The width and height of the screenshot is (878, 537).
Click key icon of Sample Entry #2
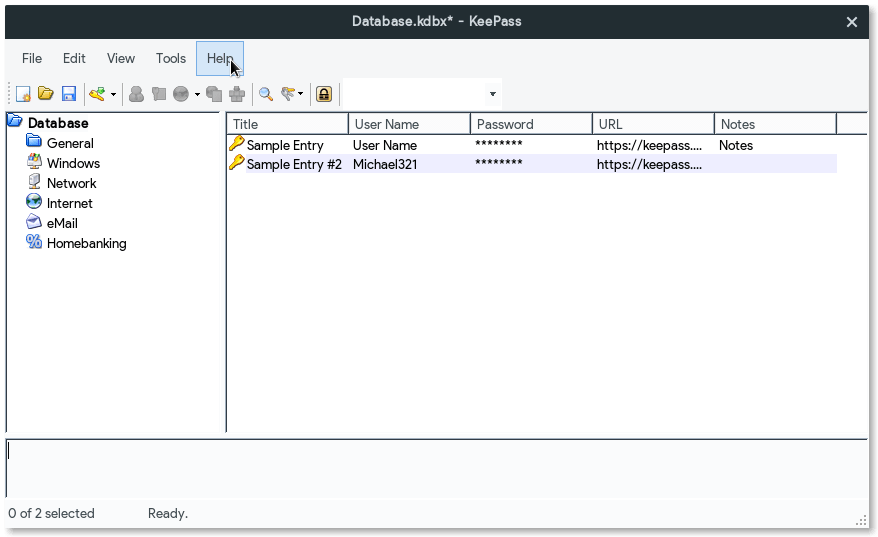click(x=237, y=163)
